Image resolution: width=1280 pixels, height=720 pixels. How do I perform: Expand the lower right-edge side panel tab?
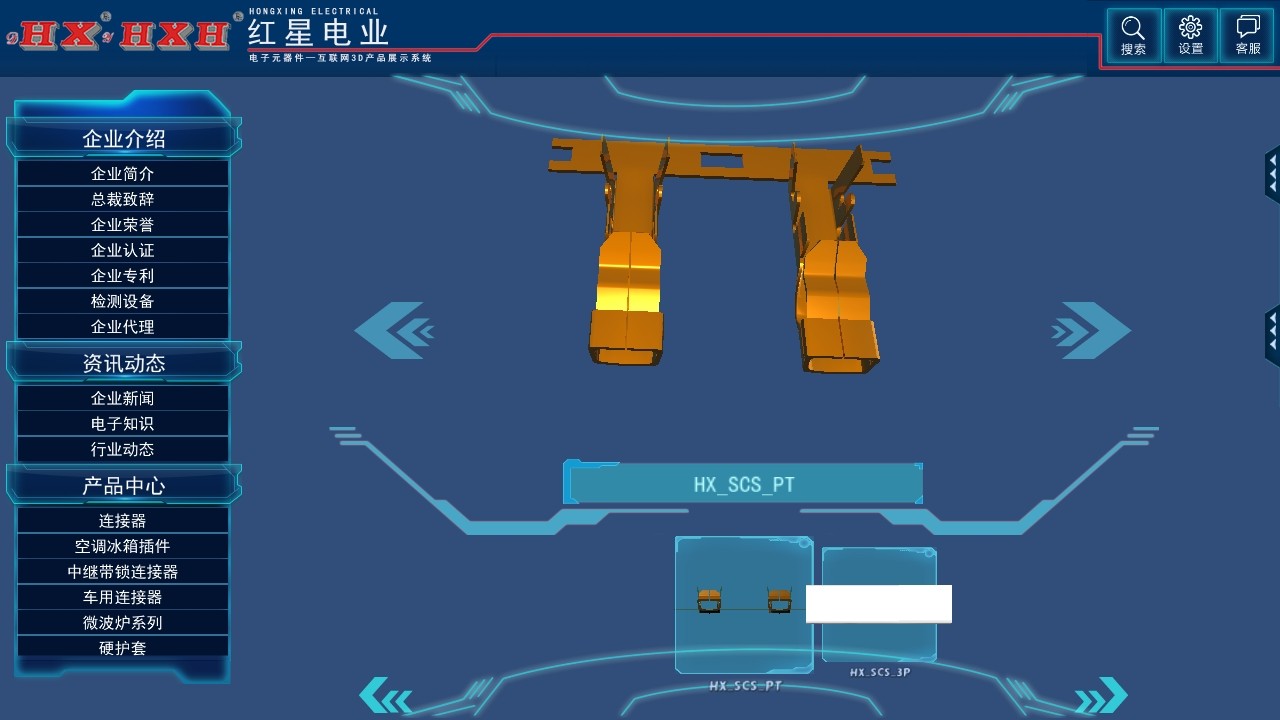pyautogui.click(x=1272, y=335)
